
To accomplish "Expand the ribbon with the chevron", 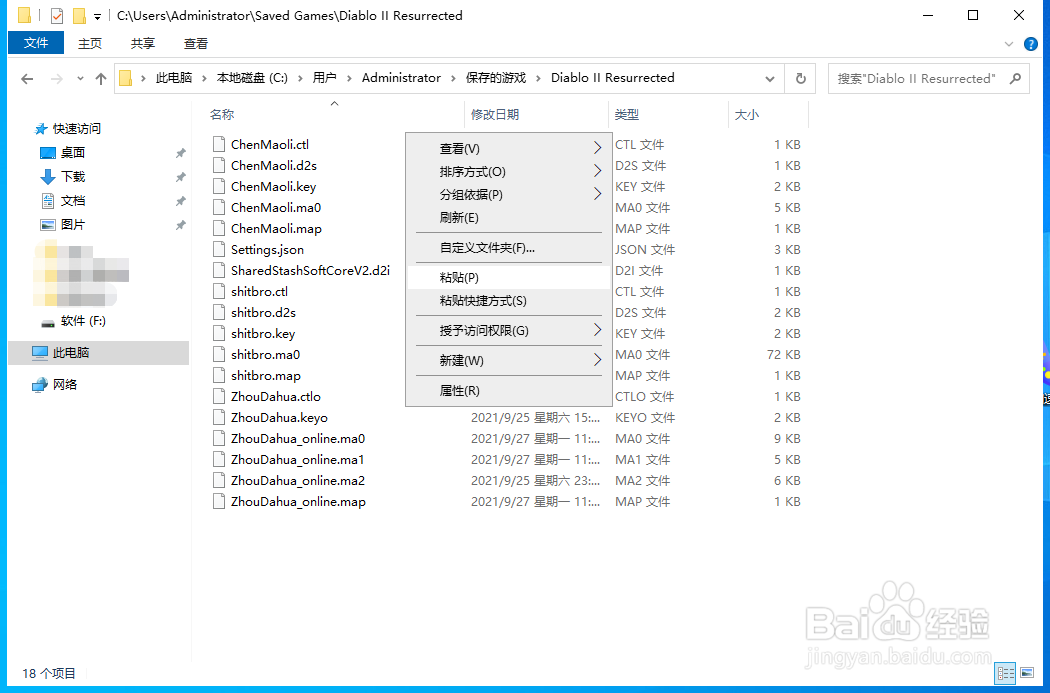I will click(x=1009, y=44).
